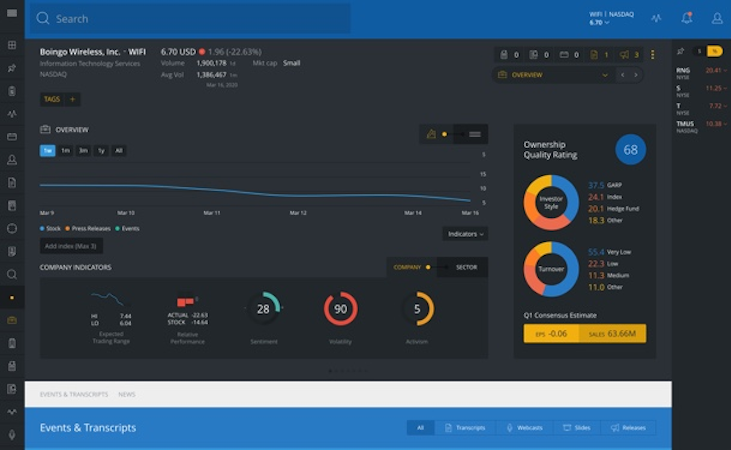The image size is (731, 450).
Task: Open the pulse icon near the sidebar bottom
Action: click(12, 412)
